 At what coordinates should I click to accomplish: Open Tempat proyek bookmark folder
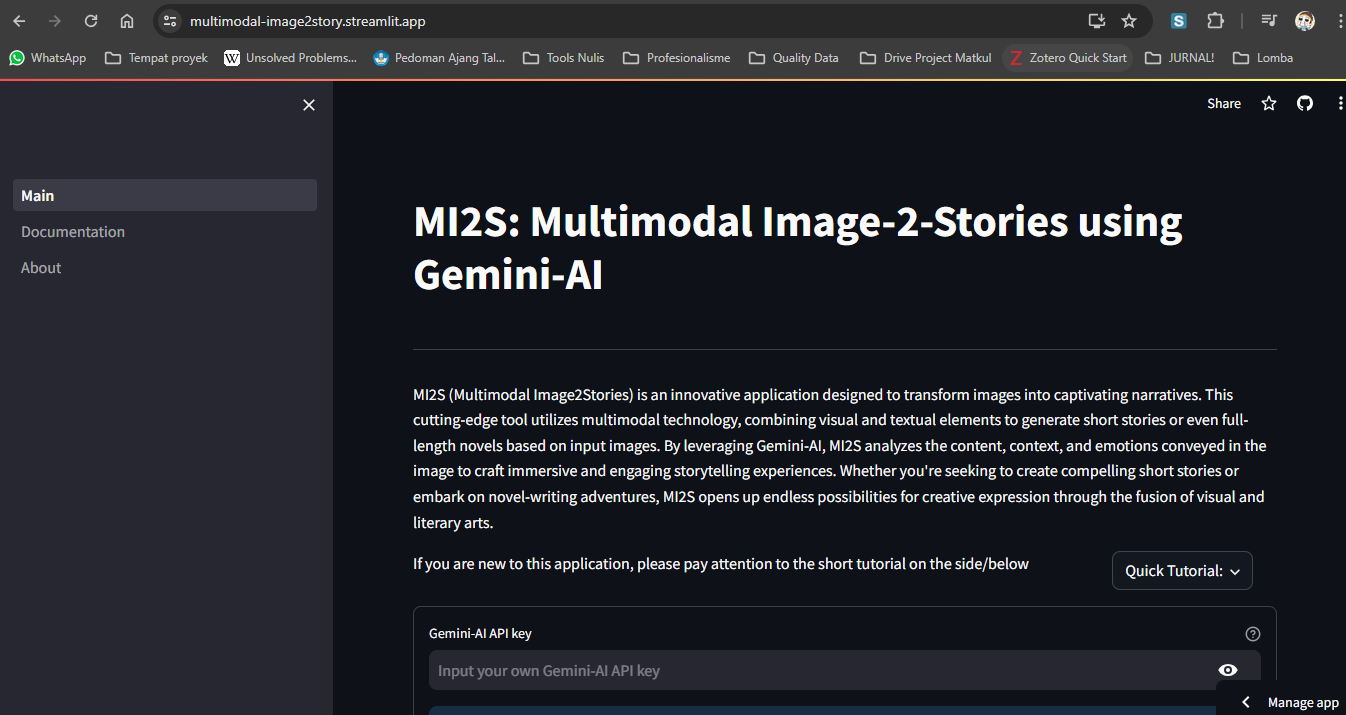click(156, 58)
